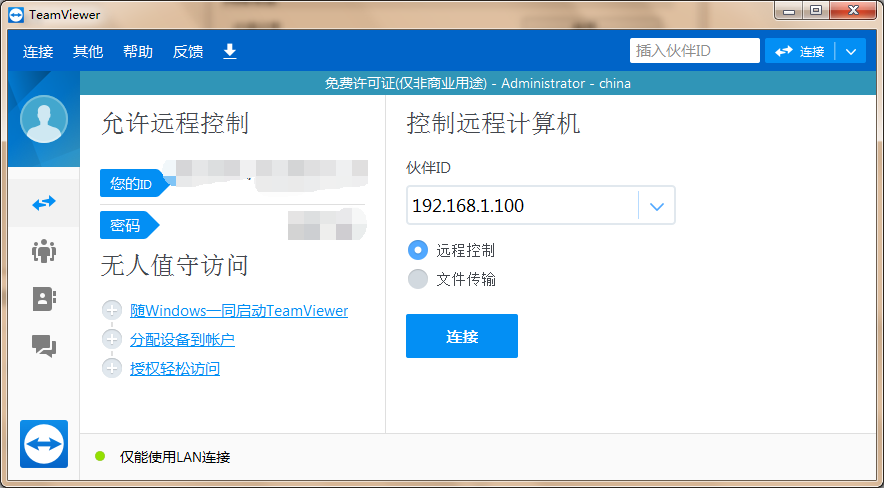
Task: Open the Chat sidebar icon
Action: (44, 346)
